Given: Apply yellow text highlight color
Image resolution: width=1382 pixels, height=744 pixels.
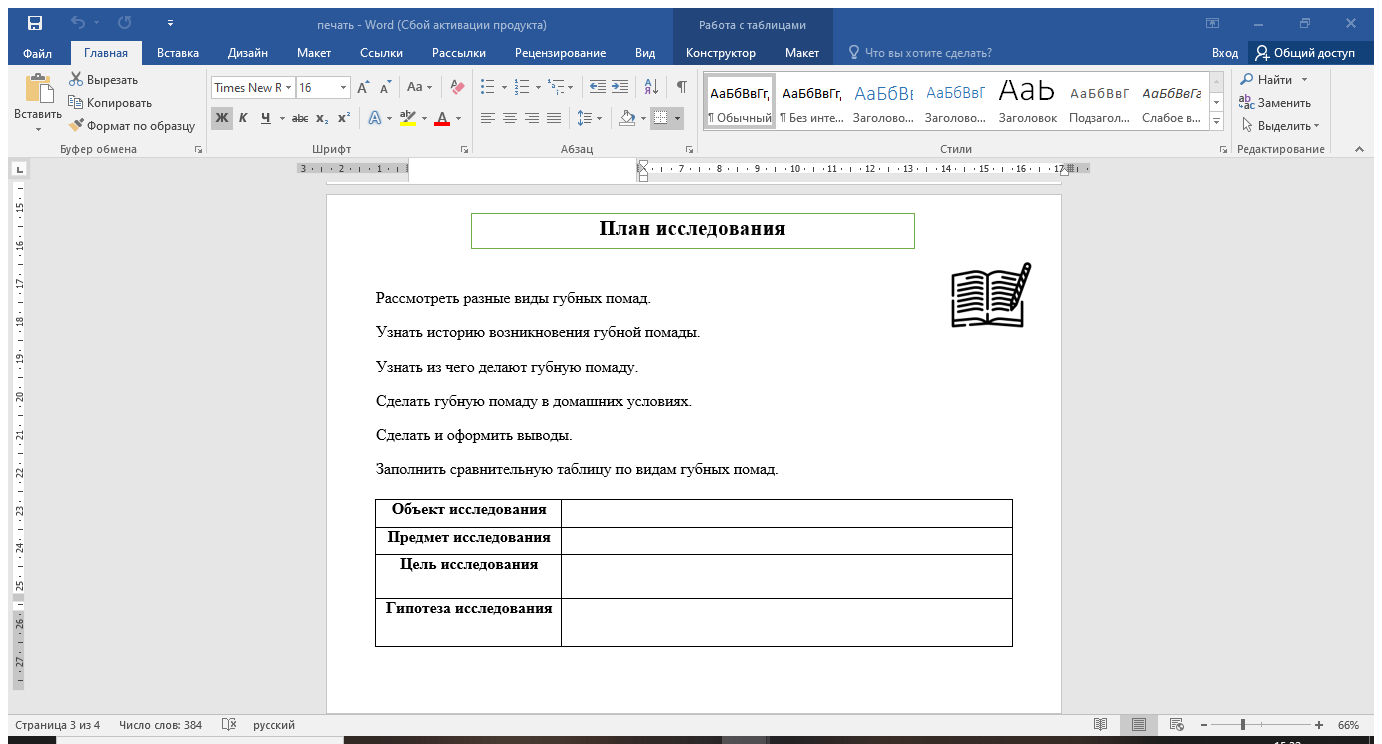Looking at the screenshot, I should click(x=407, y=118).
